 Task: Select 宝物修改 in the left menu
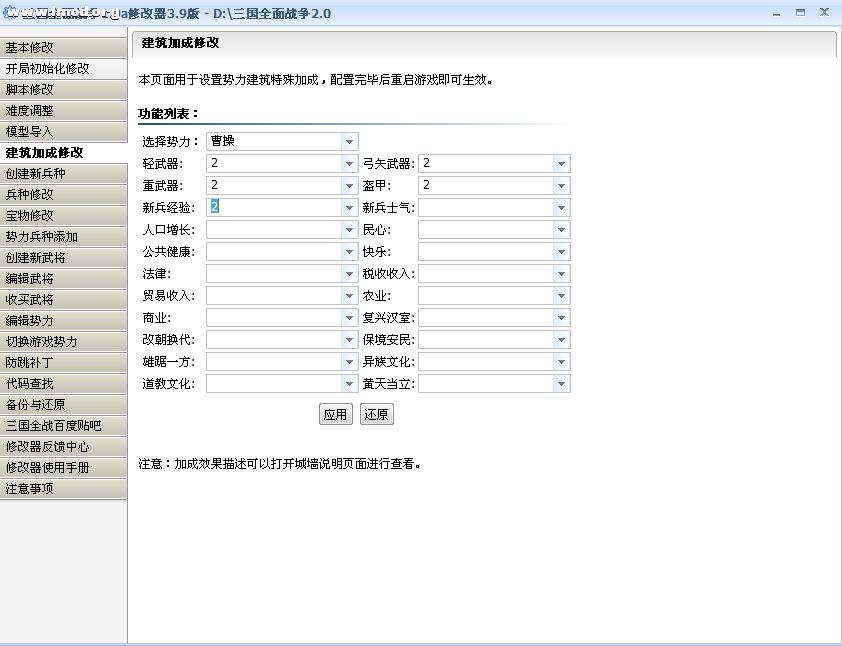[63, 216]
